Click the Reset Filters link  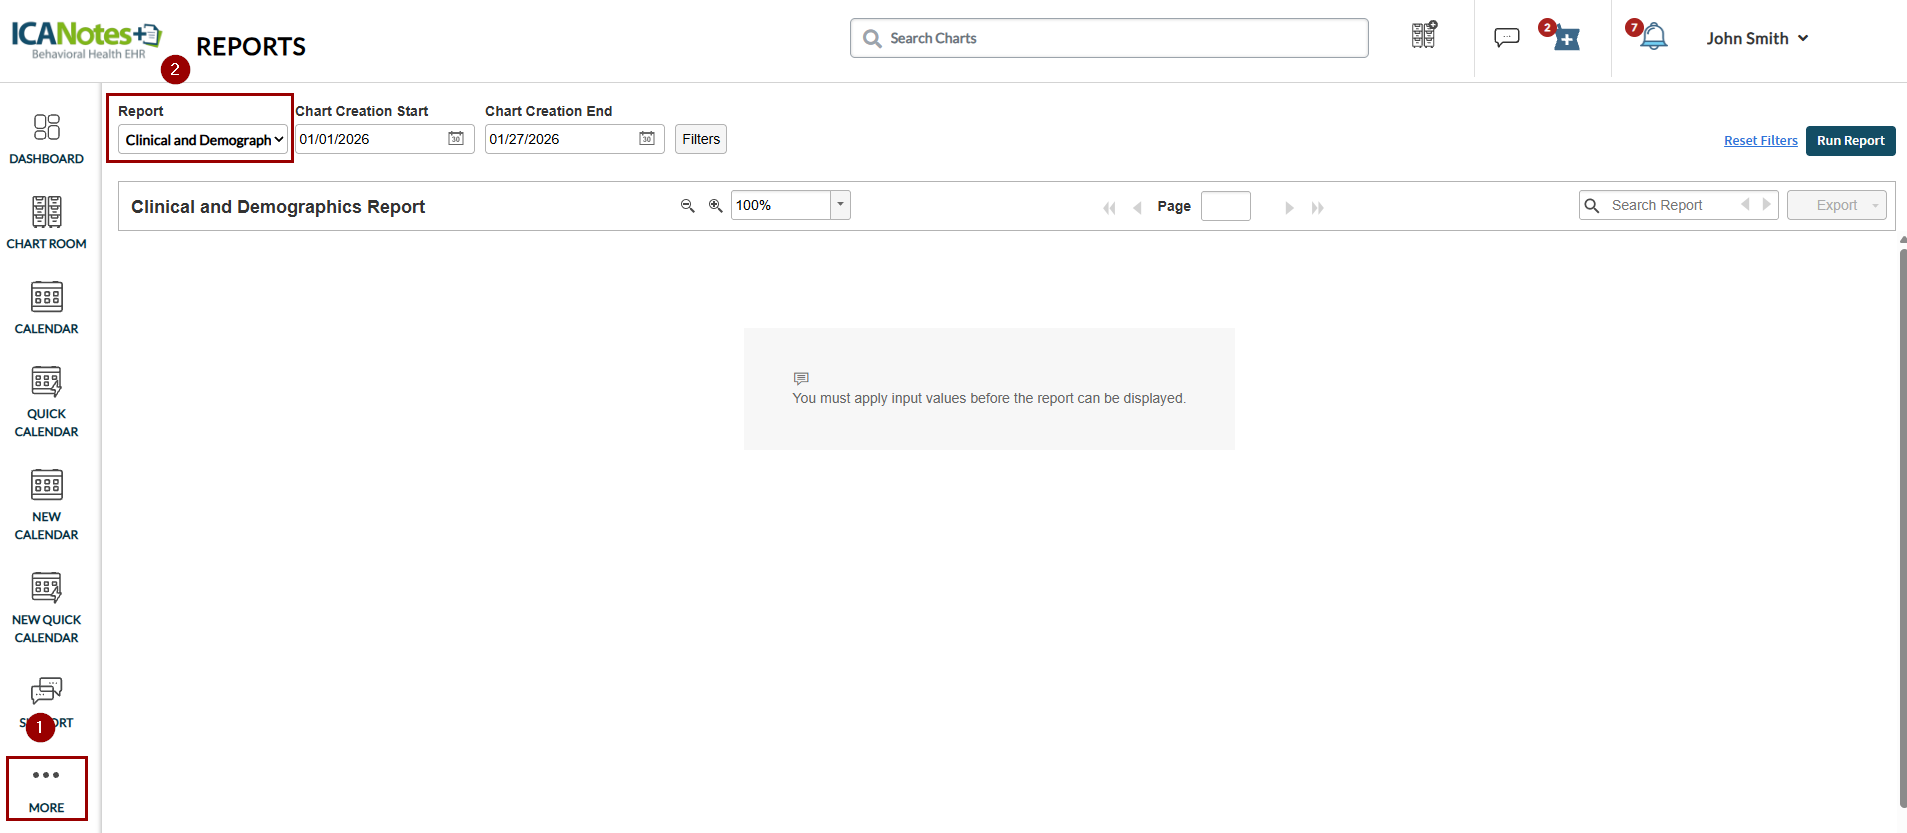(1760, 141)
